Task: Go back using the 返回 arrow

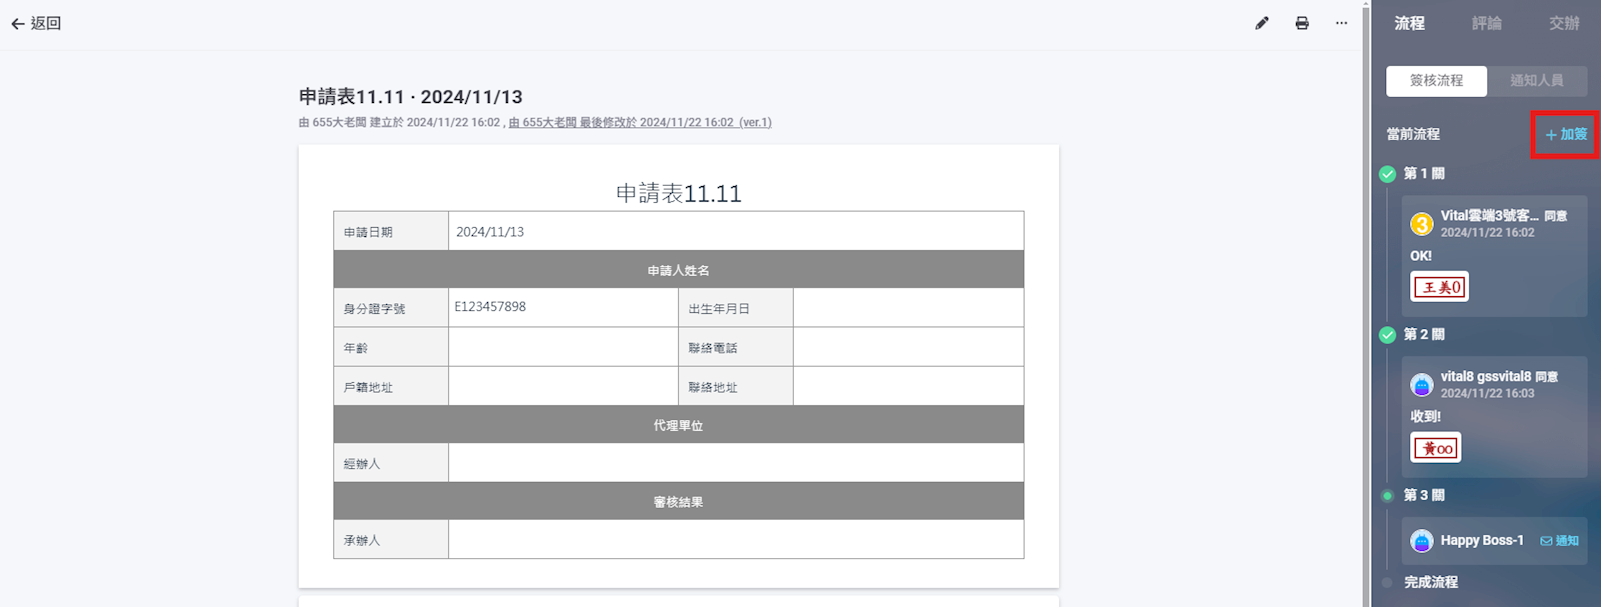Action: [x=36, y=23]
